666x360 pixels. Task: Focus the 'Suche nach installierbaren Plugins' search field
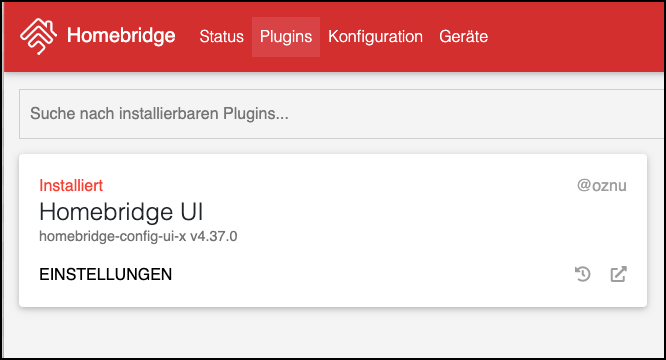pos(342,114)
